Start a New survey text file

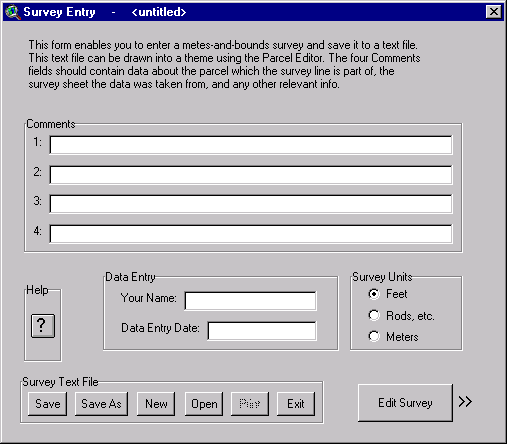pos(156,404)
